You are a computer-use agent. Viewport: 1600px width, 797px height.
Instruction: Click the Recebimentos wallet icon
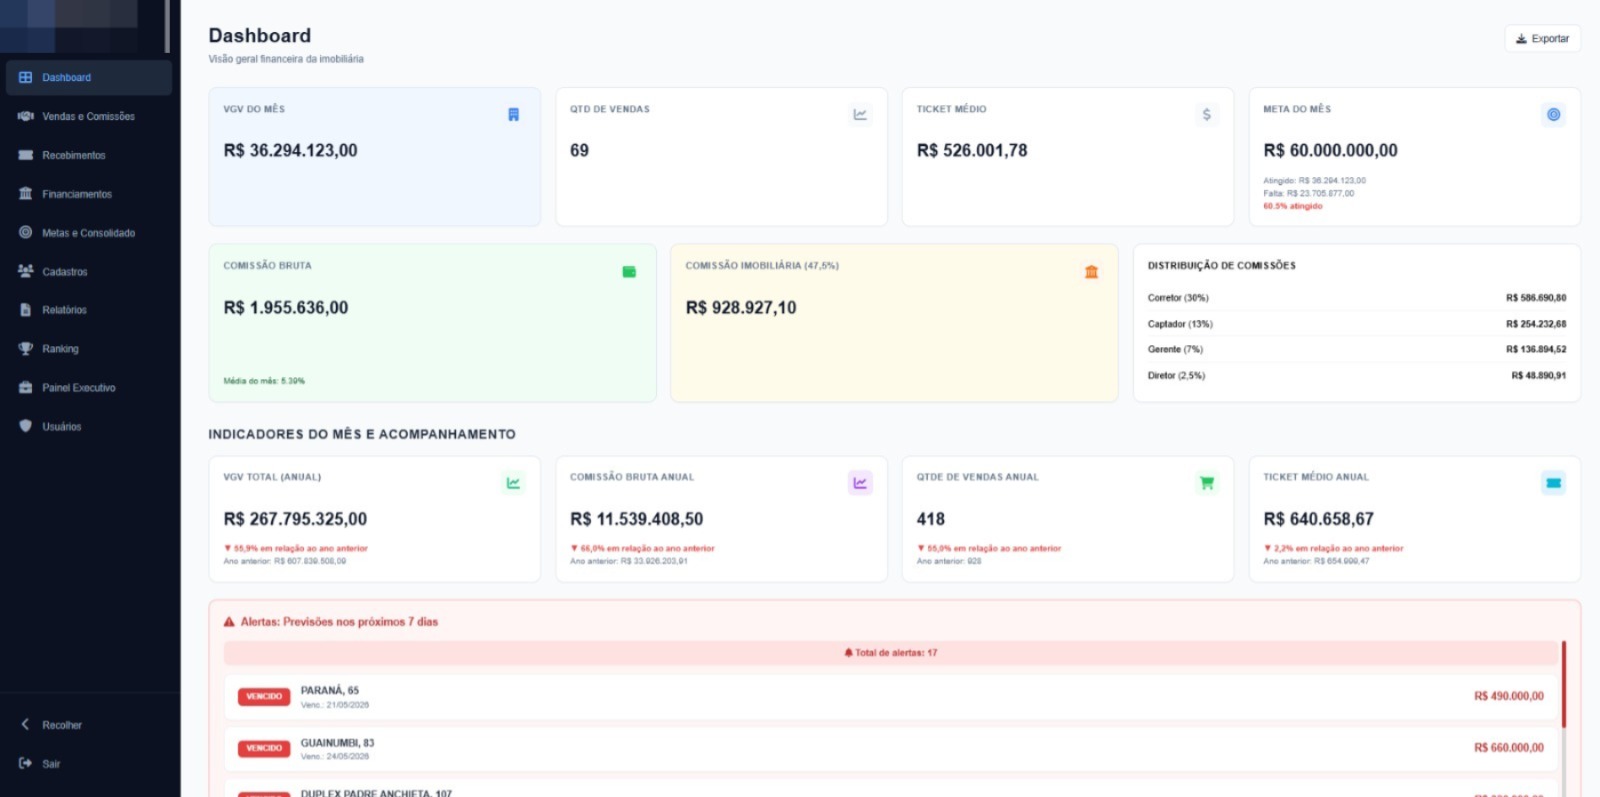click(26, 155)
